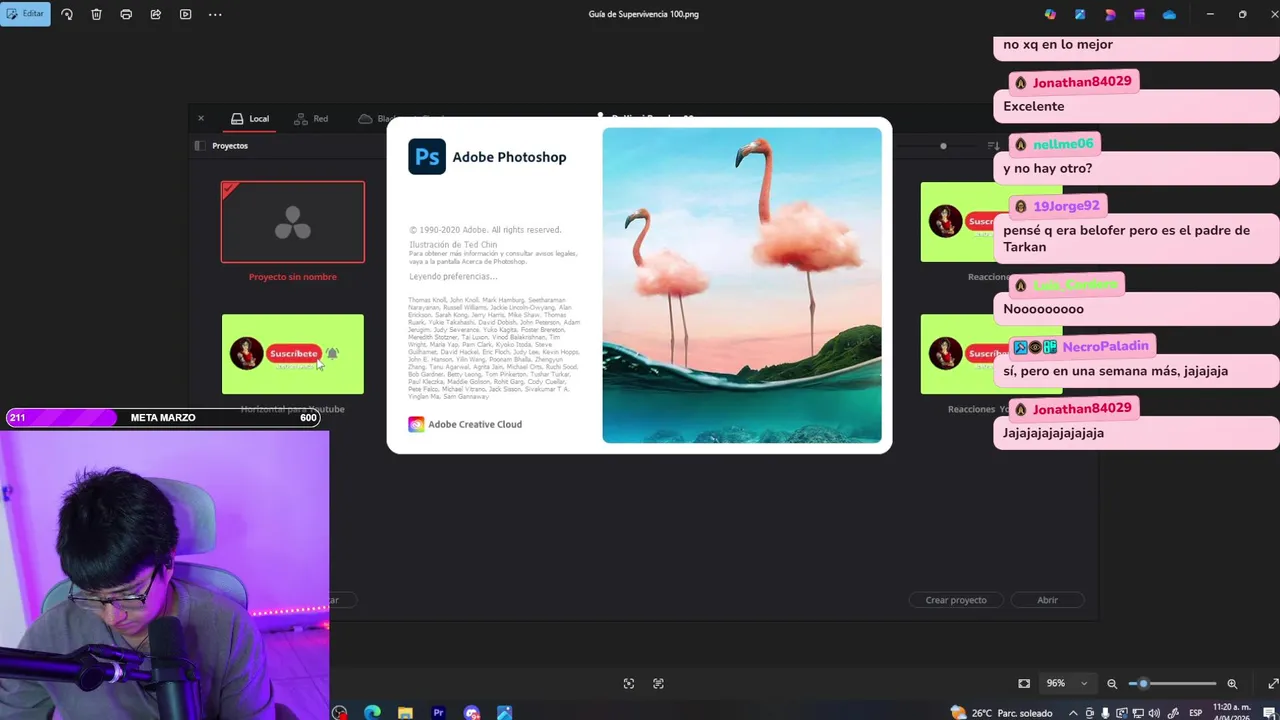The height and width of the screenshot is (720, 1280).
Task: Adjust the thumbnail size slider in project manager
Action: click(943, 146)
